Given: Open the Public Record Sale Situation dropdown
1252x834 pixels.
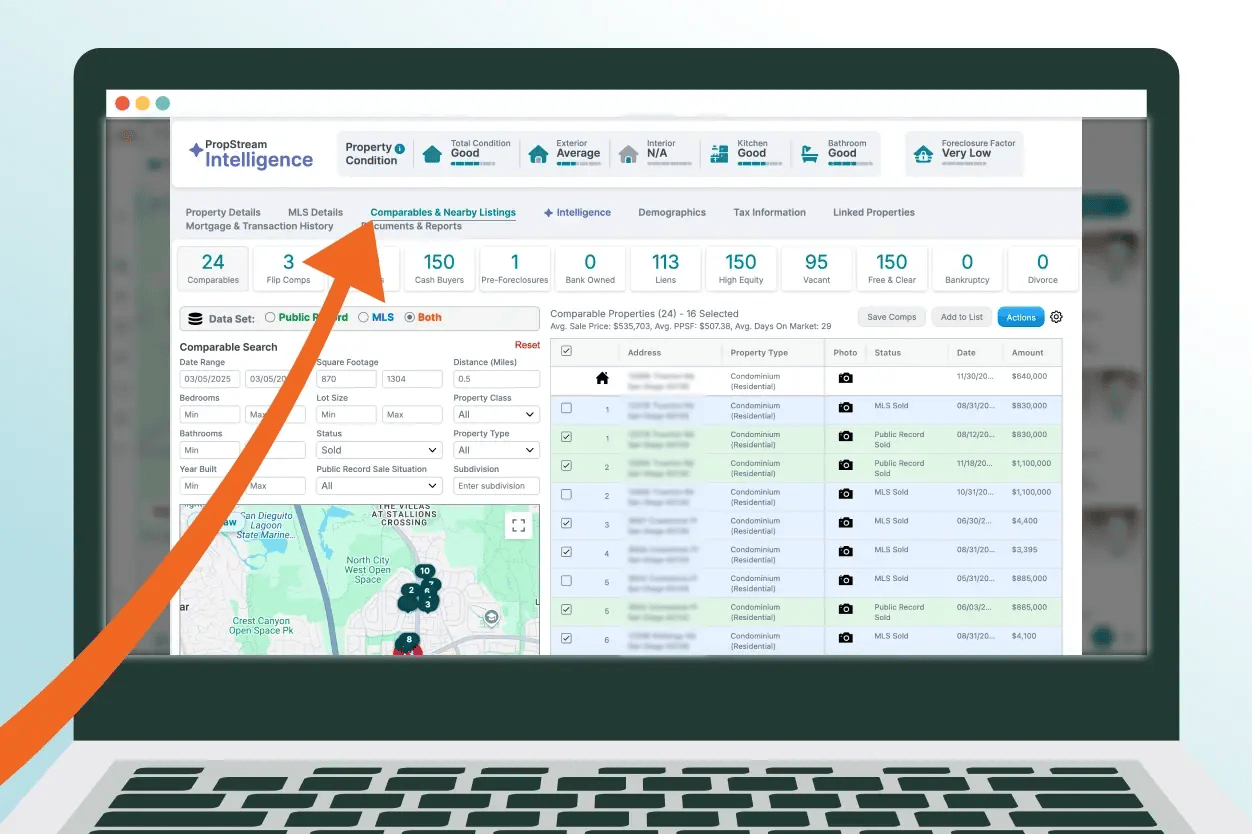Looking at the screenshot, I should (378, 486).
